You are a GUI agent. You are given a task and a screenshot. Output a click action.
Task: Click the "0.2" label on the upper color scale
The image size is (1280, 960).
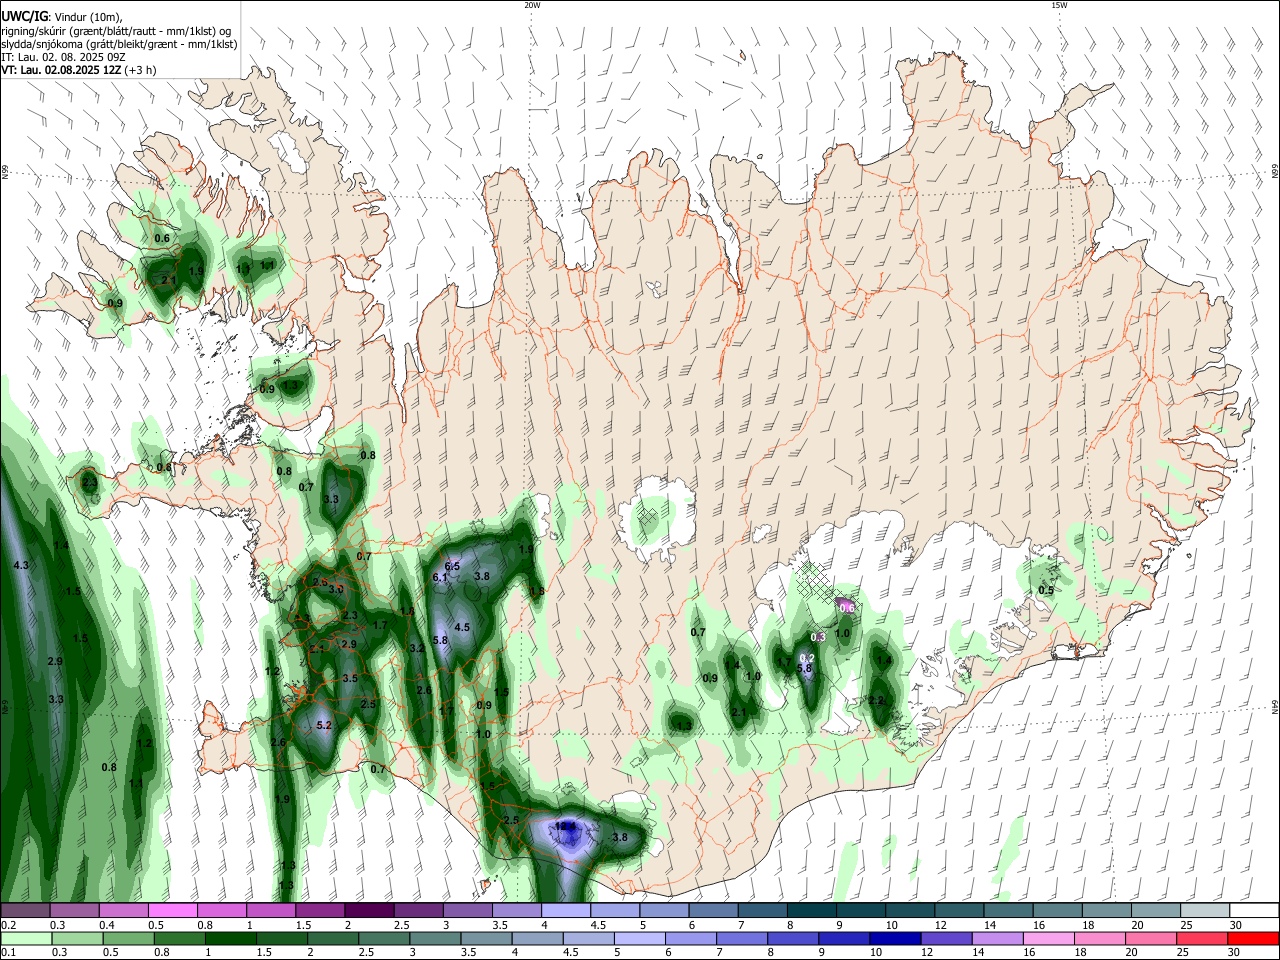(8, 925)
